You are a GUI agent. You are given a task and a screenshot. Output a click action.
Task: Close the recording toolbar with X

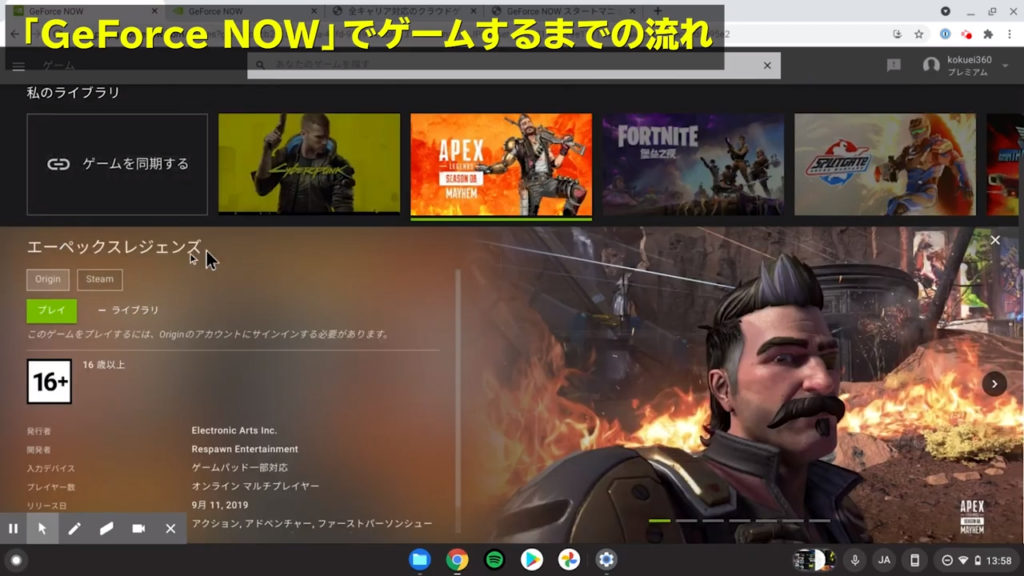[170, 528]
